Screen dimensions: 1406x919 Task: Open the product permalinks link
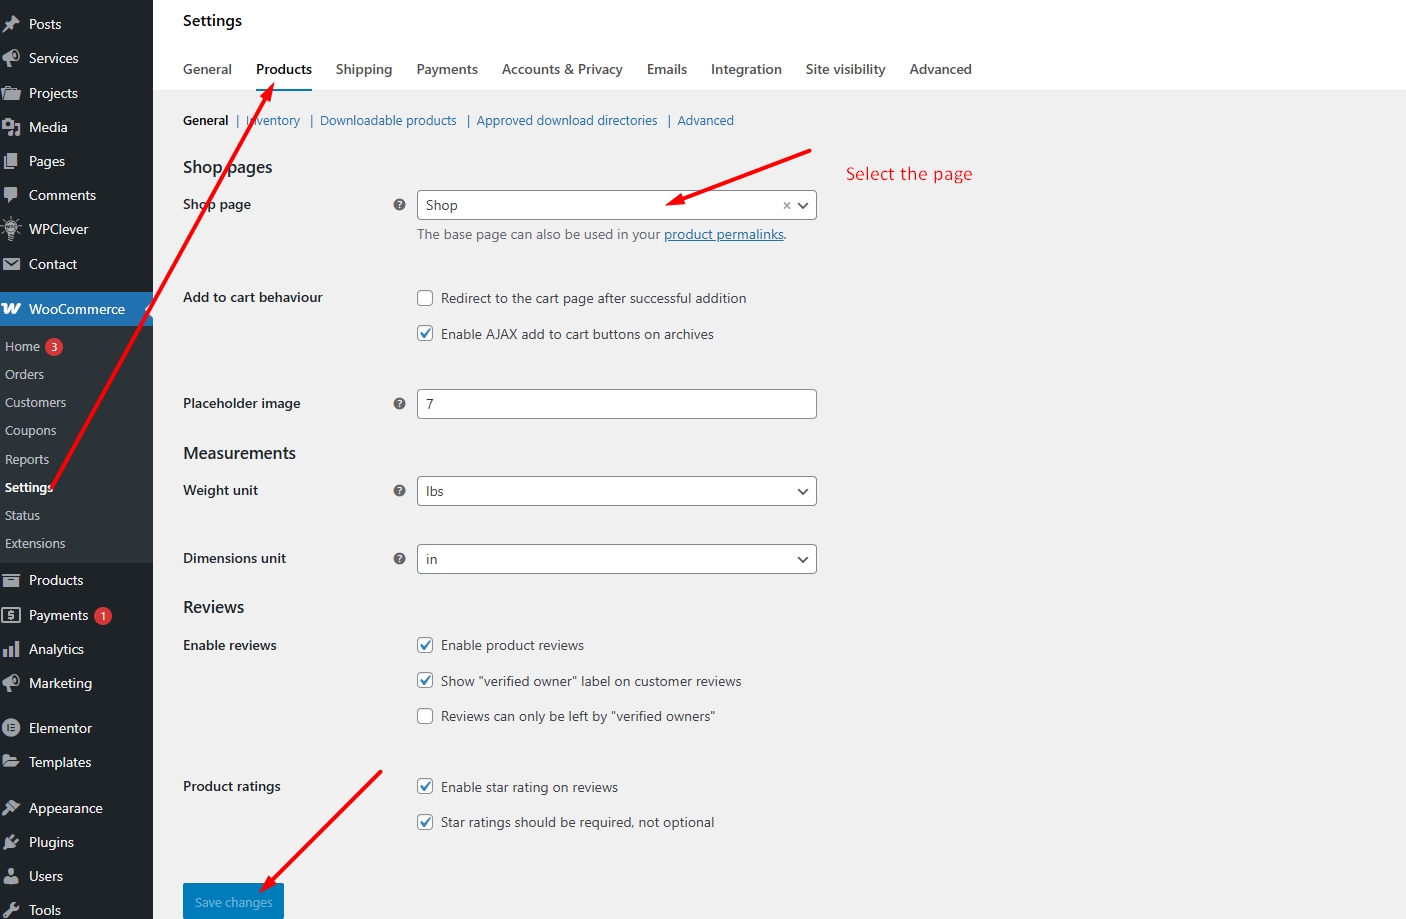point(723,234)
